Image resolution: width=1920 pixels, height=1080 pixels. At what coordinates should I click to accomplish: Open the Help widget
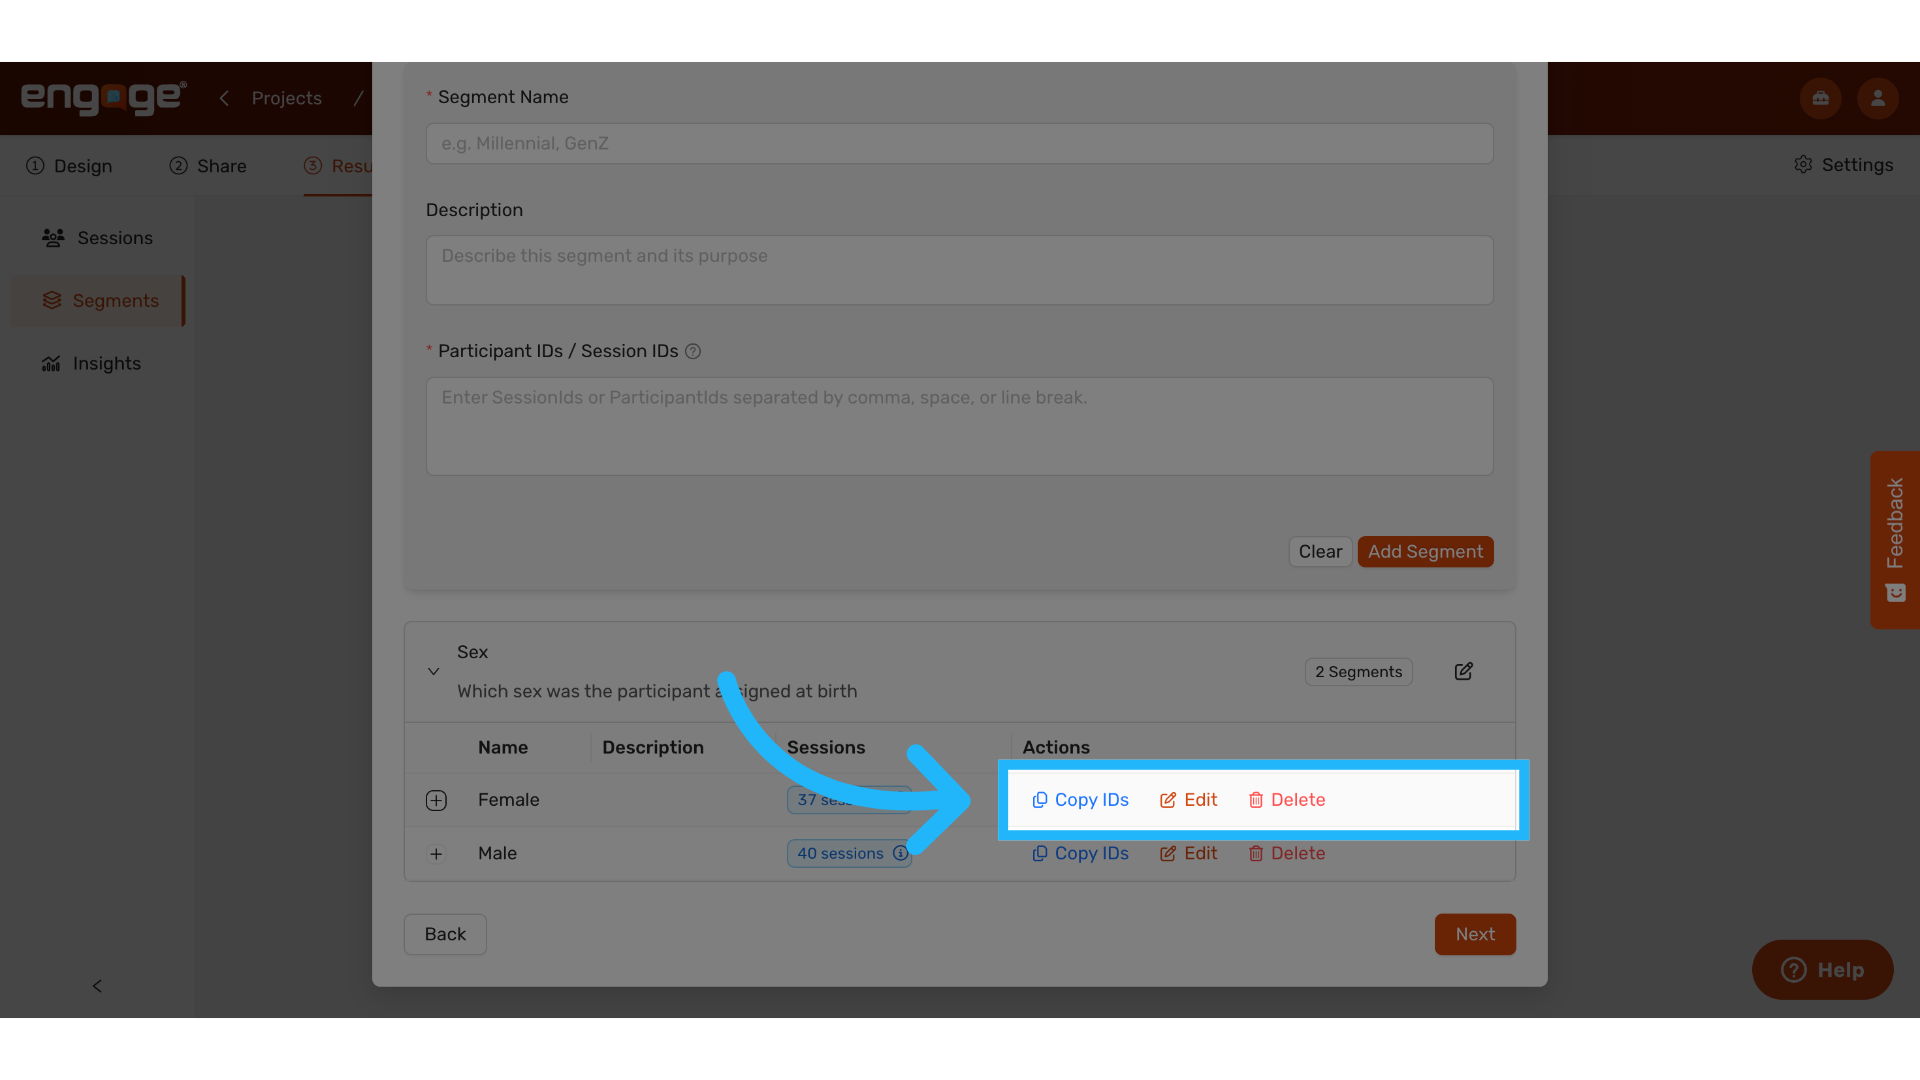pos(1822,970)
